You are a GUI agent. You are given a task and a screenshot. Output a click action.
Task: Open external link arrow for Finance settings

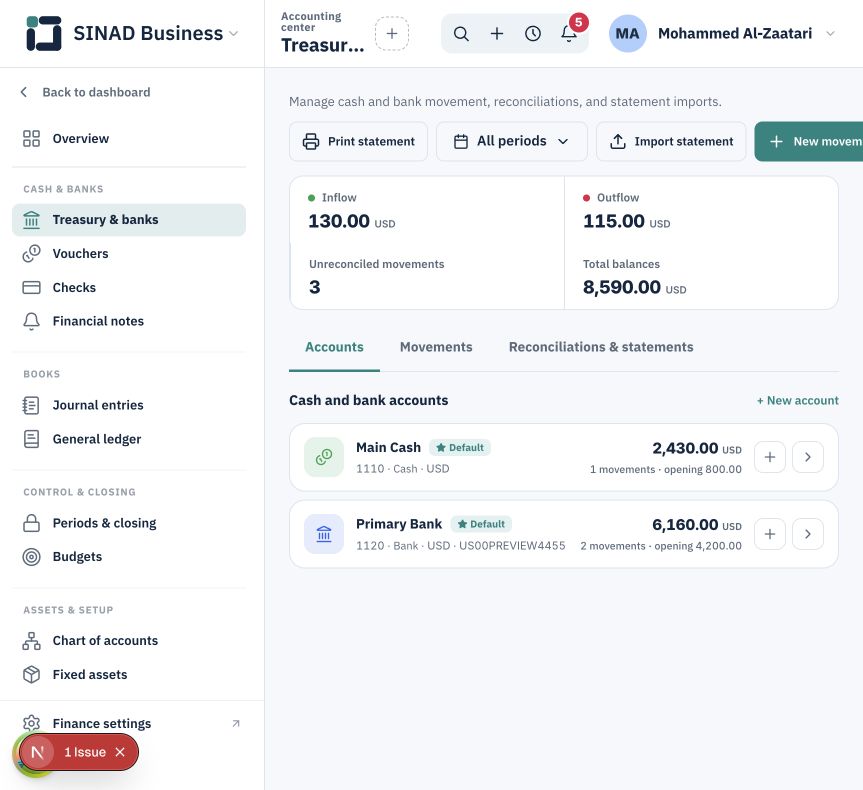click(x=236, y=723)
